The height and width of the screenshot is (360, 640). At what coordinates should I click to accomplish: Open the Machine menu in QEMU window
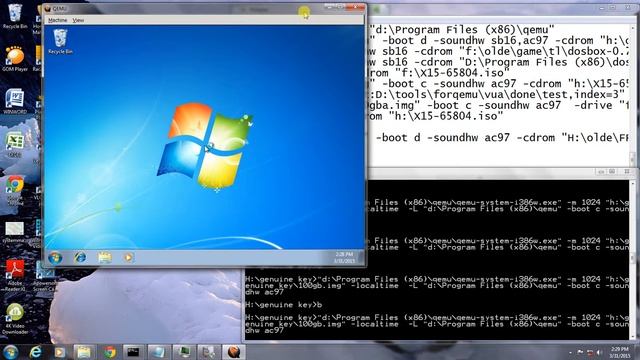pyautogui.click(x=58, y=20)
